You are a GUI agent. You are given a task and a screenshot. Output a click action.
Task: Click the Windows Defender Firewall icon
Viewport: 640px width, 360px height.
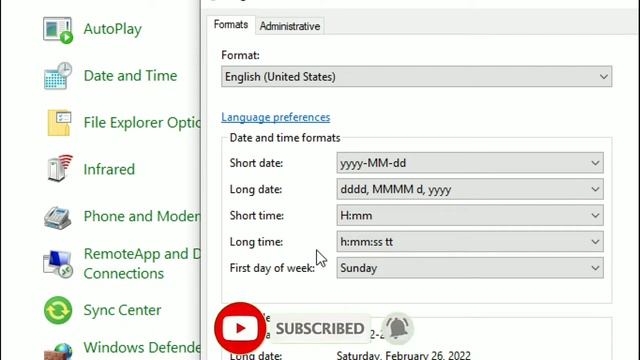(x=58, y=351)
